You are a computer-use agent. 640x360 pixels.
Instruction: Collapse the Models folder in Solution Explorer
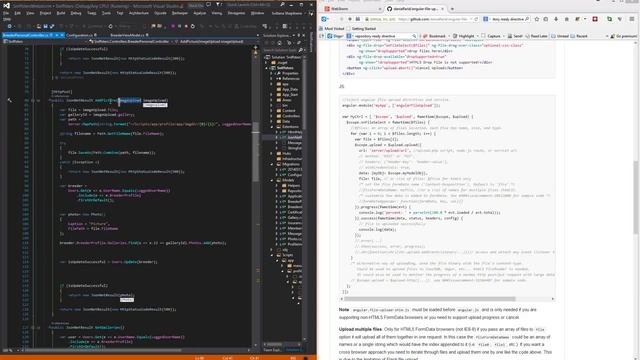[272, 180]
